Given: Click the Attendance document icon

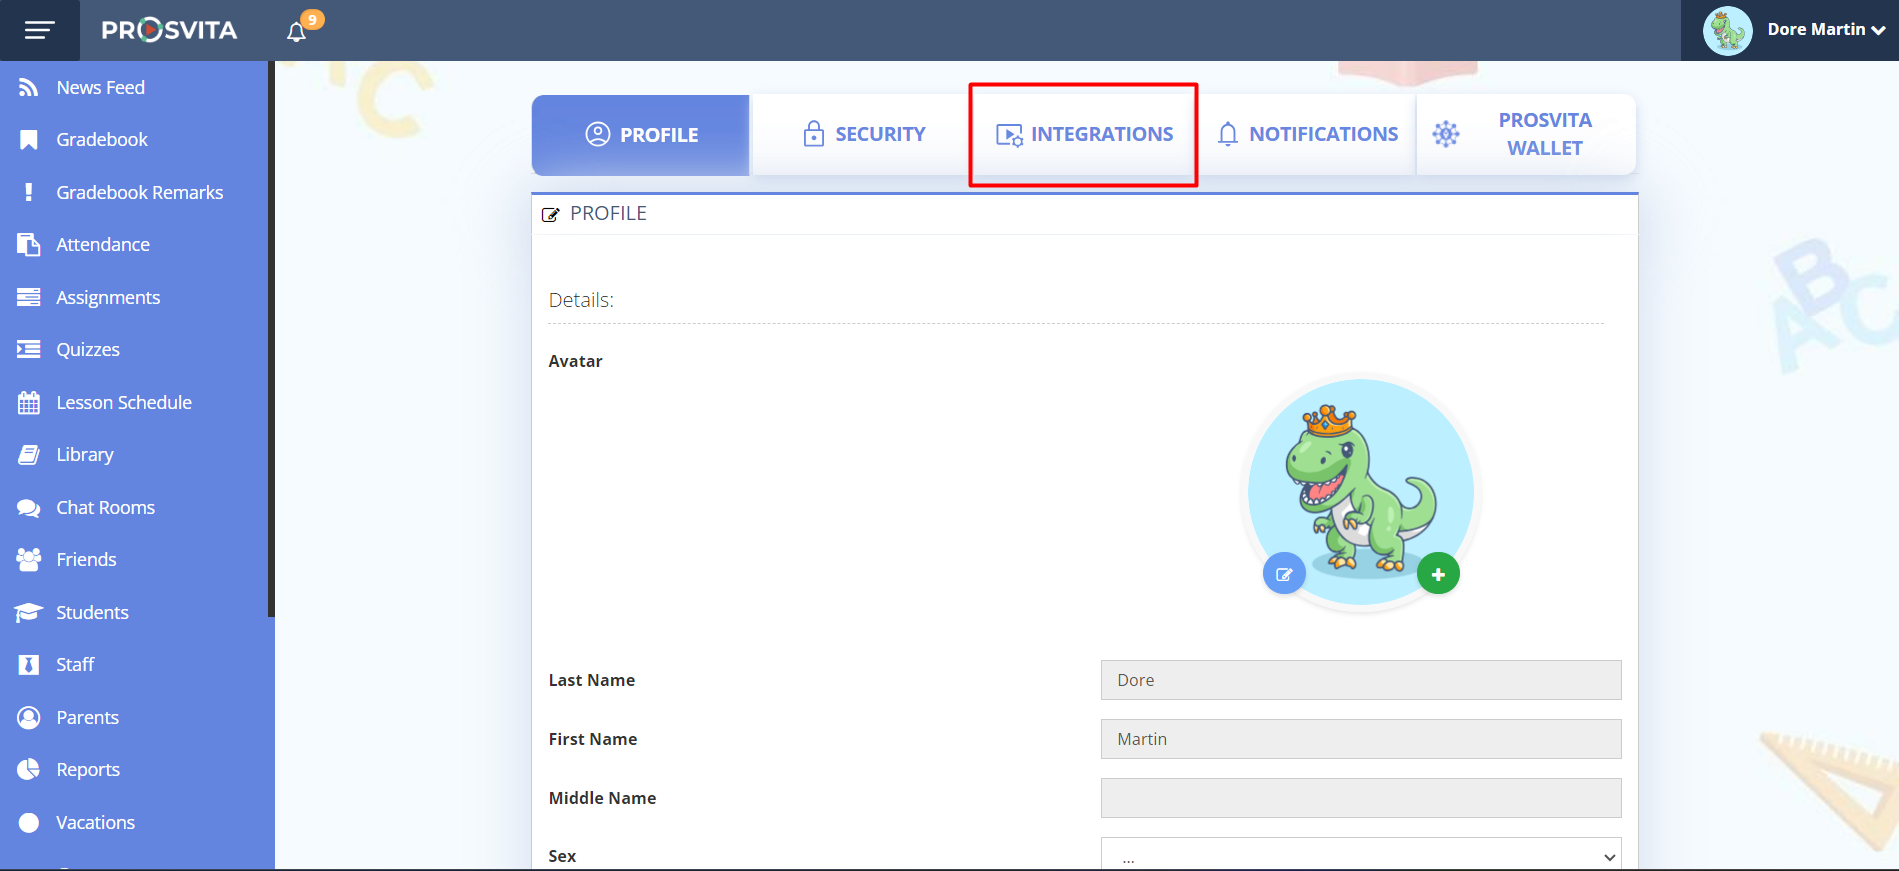Looking at the screenshot, I should click(x=29, y=245).
